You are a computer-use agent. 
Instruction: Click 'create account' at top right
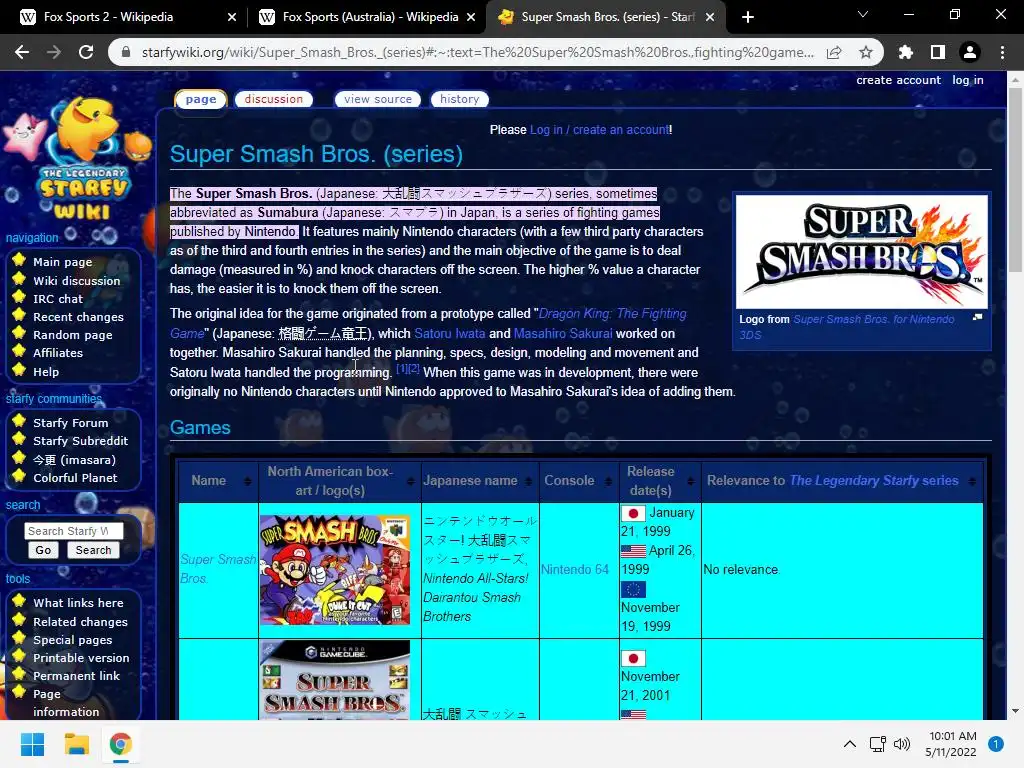(x=899, y=80)
